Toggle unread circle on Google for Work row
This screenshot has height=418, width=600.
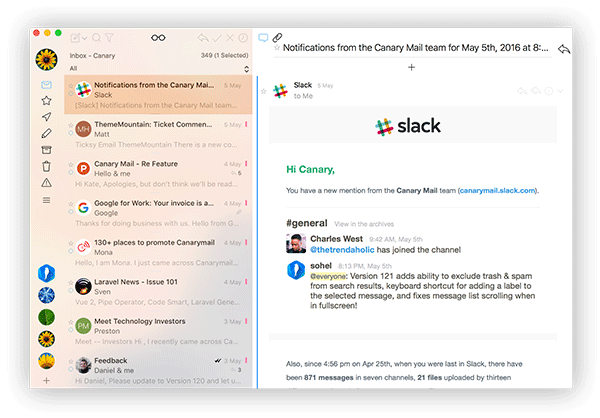71,211
